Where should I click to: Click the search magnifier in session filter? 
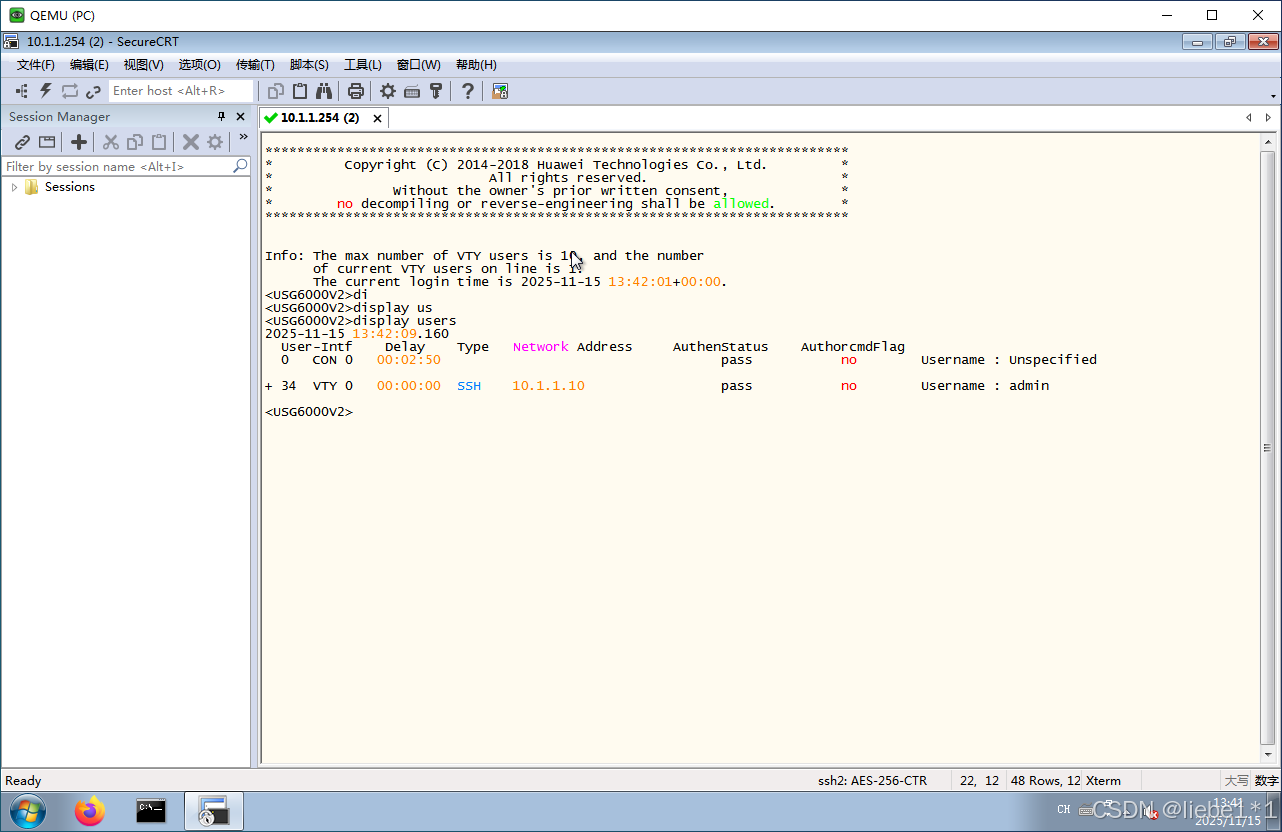pyautogui.click(x=240, y=166)
